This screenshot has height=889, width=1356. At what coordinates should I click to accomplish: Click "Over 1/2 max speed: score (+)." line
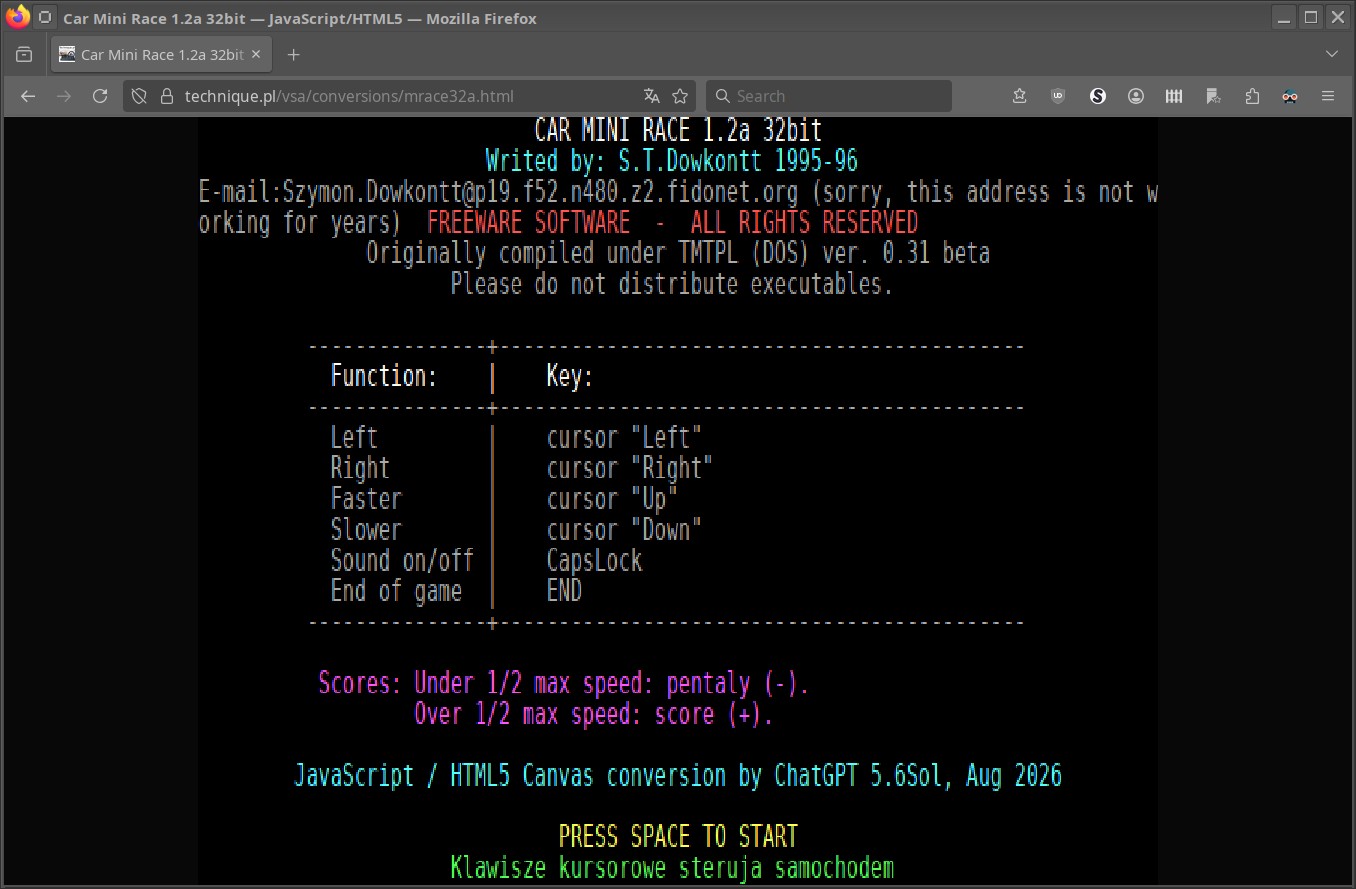tap(593, 715)
